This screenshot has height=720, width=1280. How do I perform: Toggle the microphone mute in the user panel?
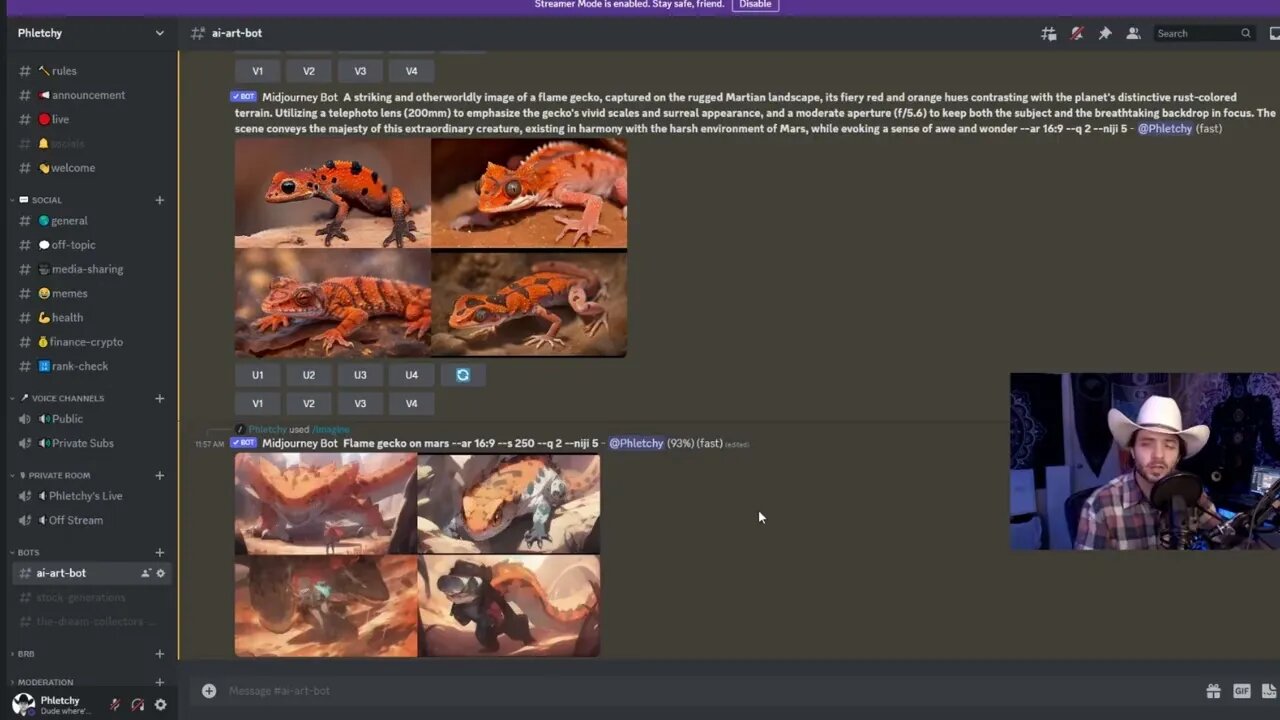pos(115,705)
